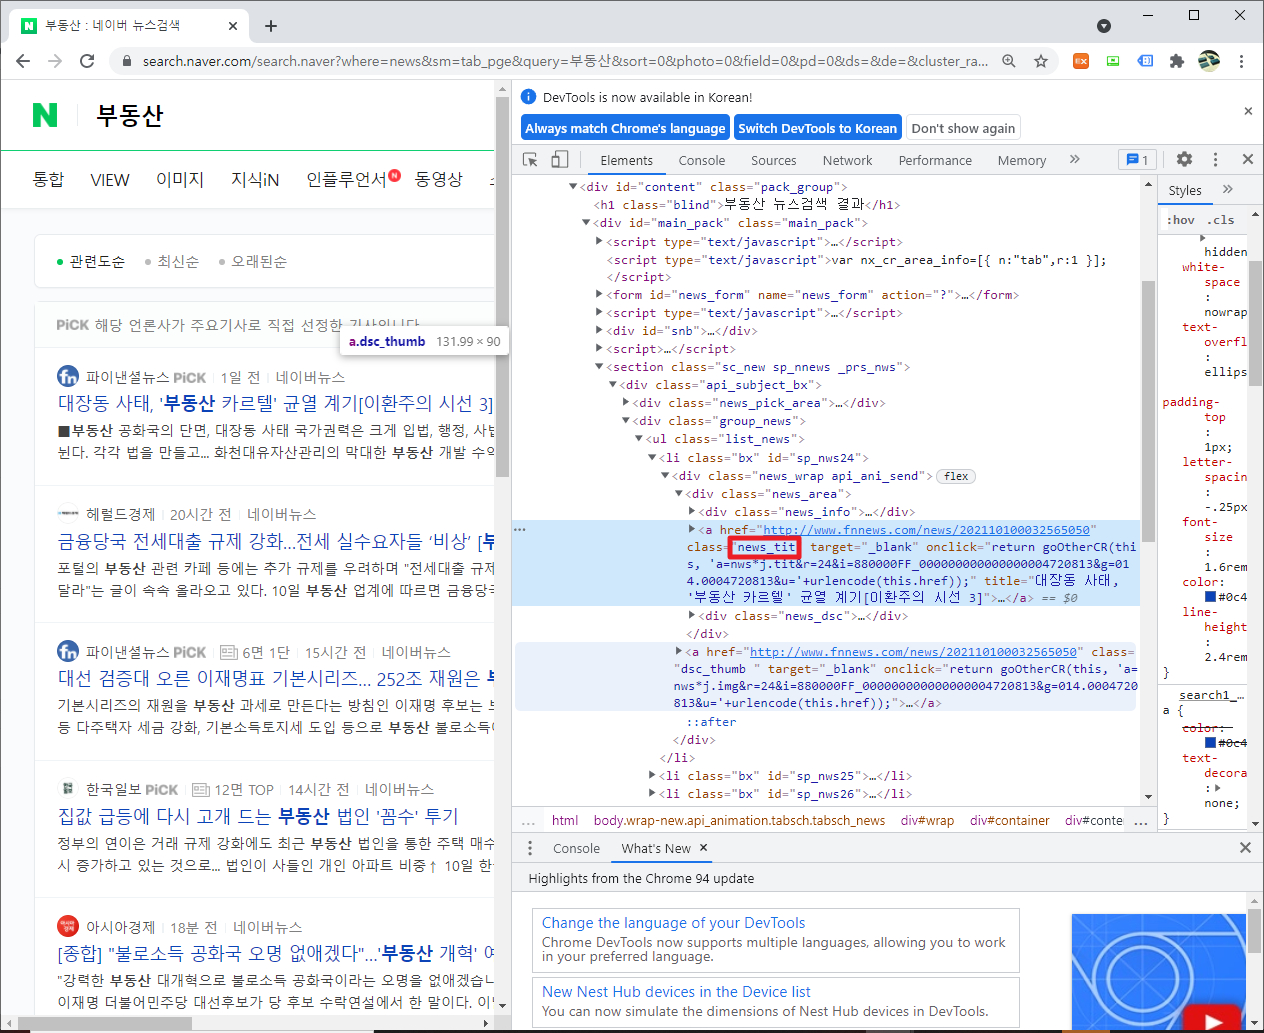The width and height of the screenshot is (1264, 1033).
Task: Expand the div class="news_pick_area" node
Action: pos(626,403)
